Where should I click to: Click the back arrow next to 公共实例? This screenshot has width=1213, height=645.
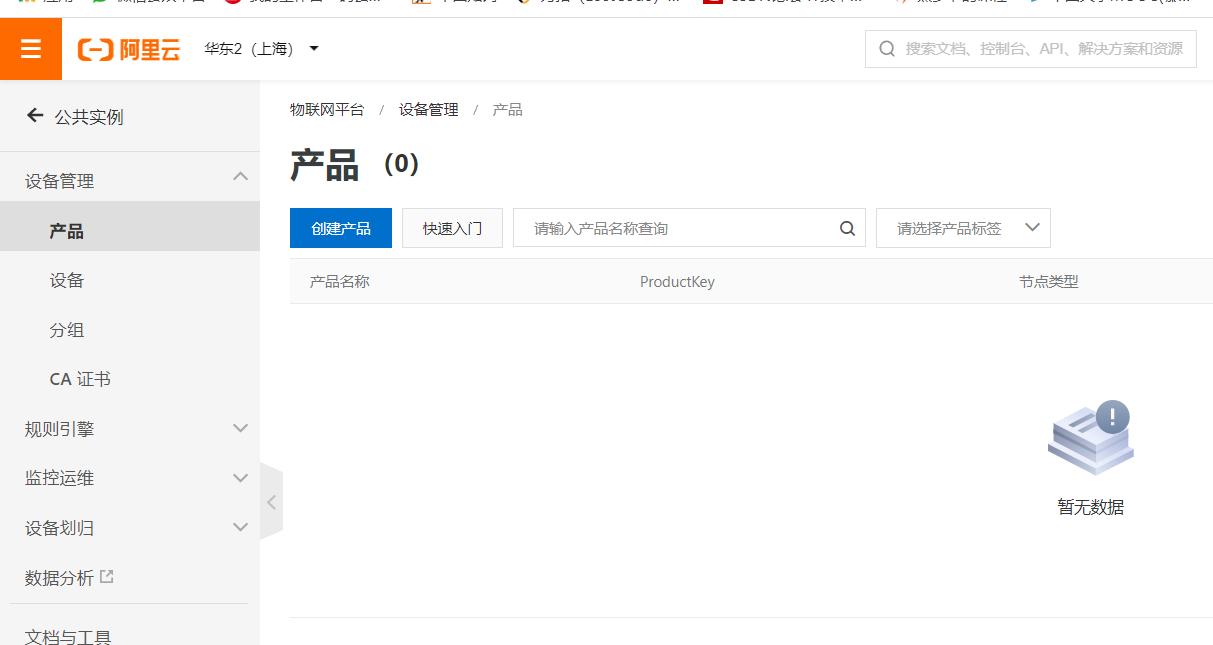point(35,116)
